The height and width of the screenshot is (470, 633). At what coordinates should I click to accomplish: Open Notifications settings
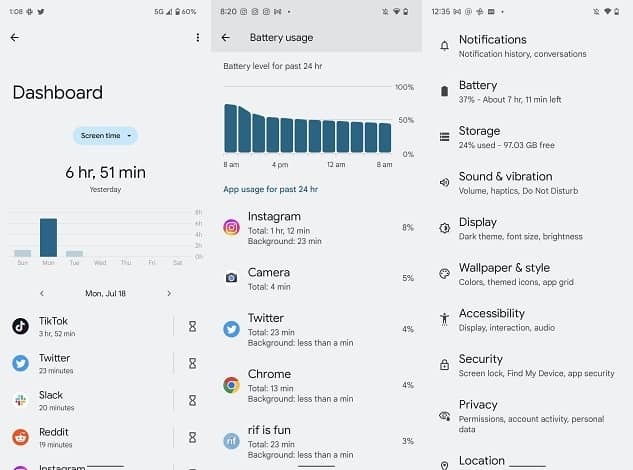[528, 46]
